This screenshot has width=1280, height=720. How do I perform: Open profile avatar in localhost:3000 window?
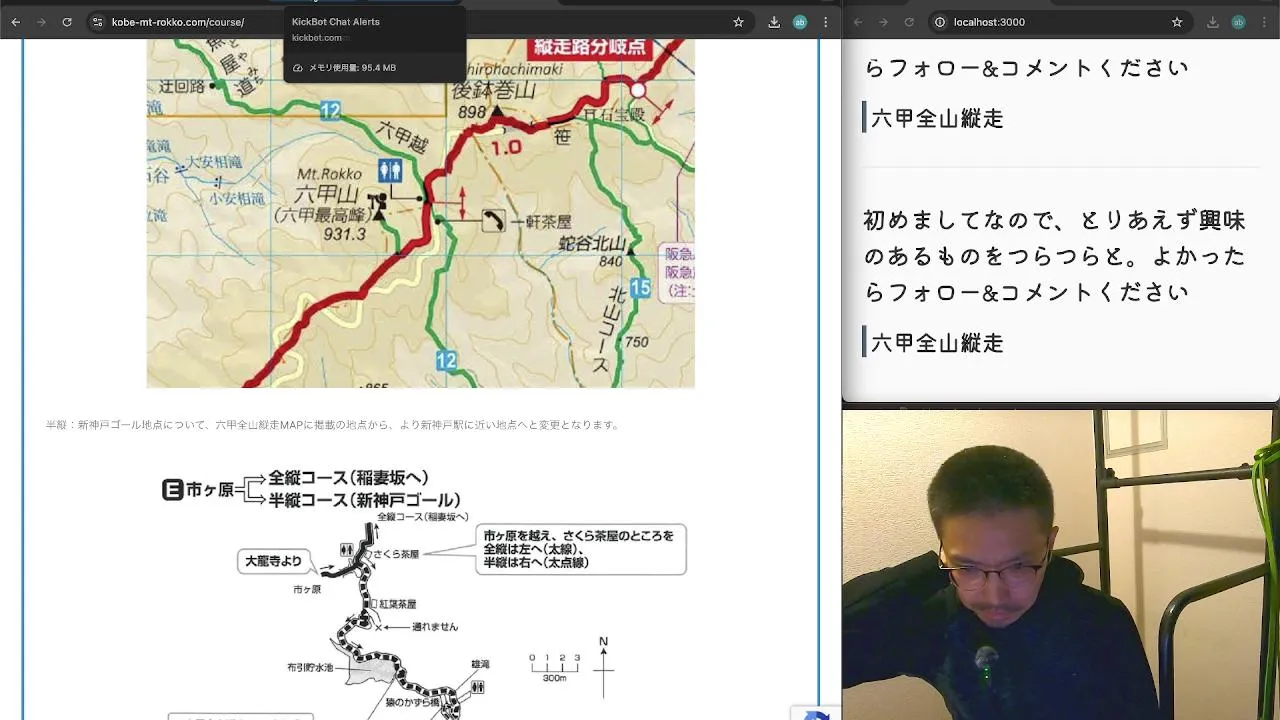coord(1239,22)
